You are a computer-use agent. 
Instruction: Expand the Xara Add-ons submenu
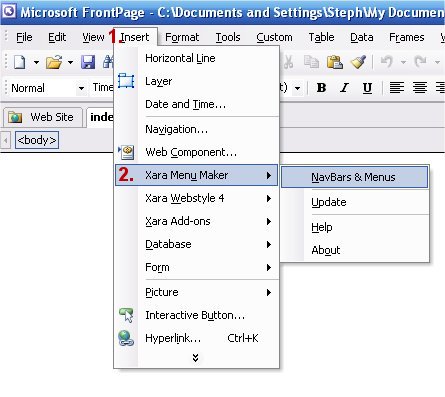pos(196,221)
